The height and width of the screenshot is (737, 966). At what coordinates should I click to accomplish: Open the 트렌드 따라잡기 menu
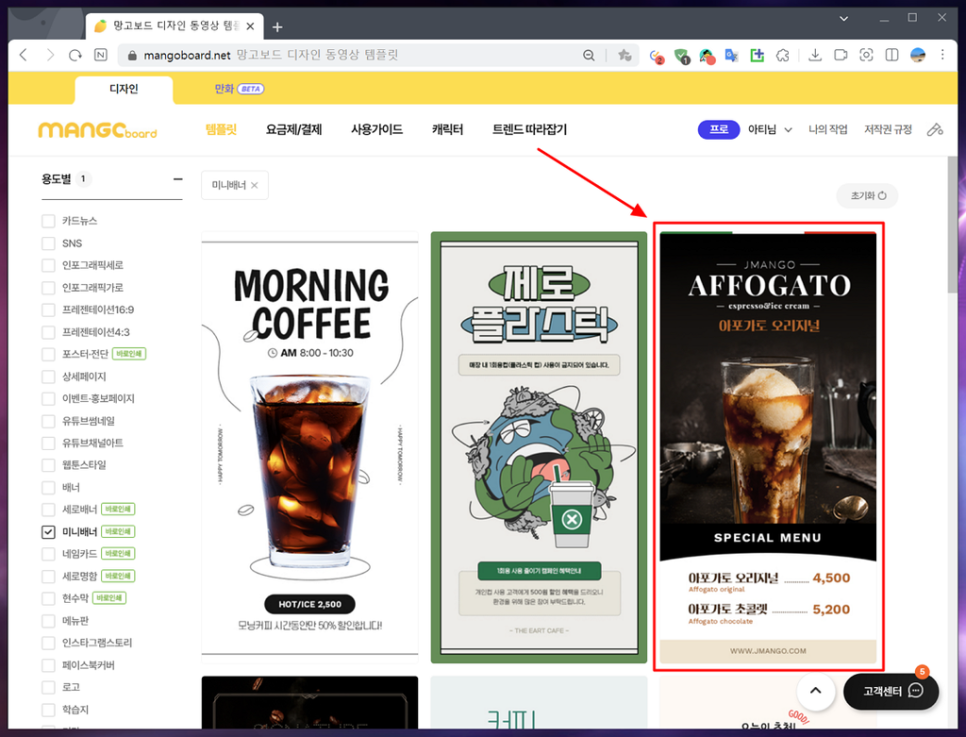click(x=529, y=129)
